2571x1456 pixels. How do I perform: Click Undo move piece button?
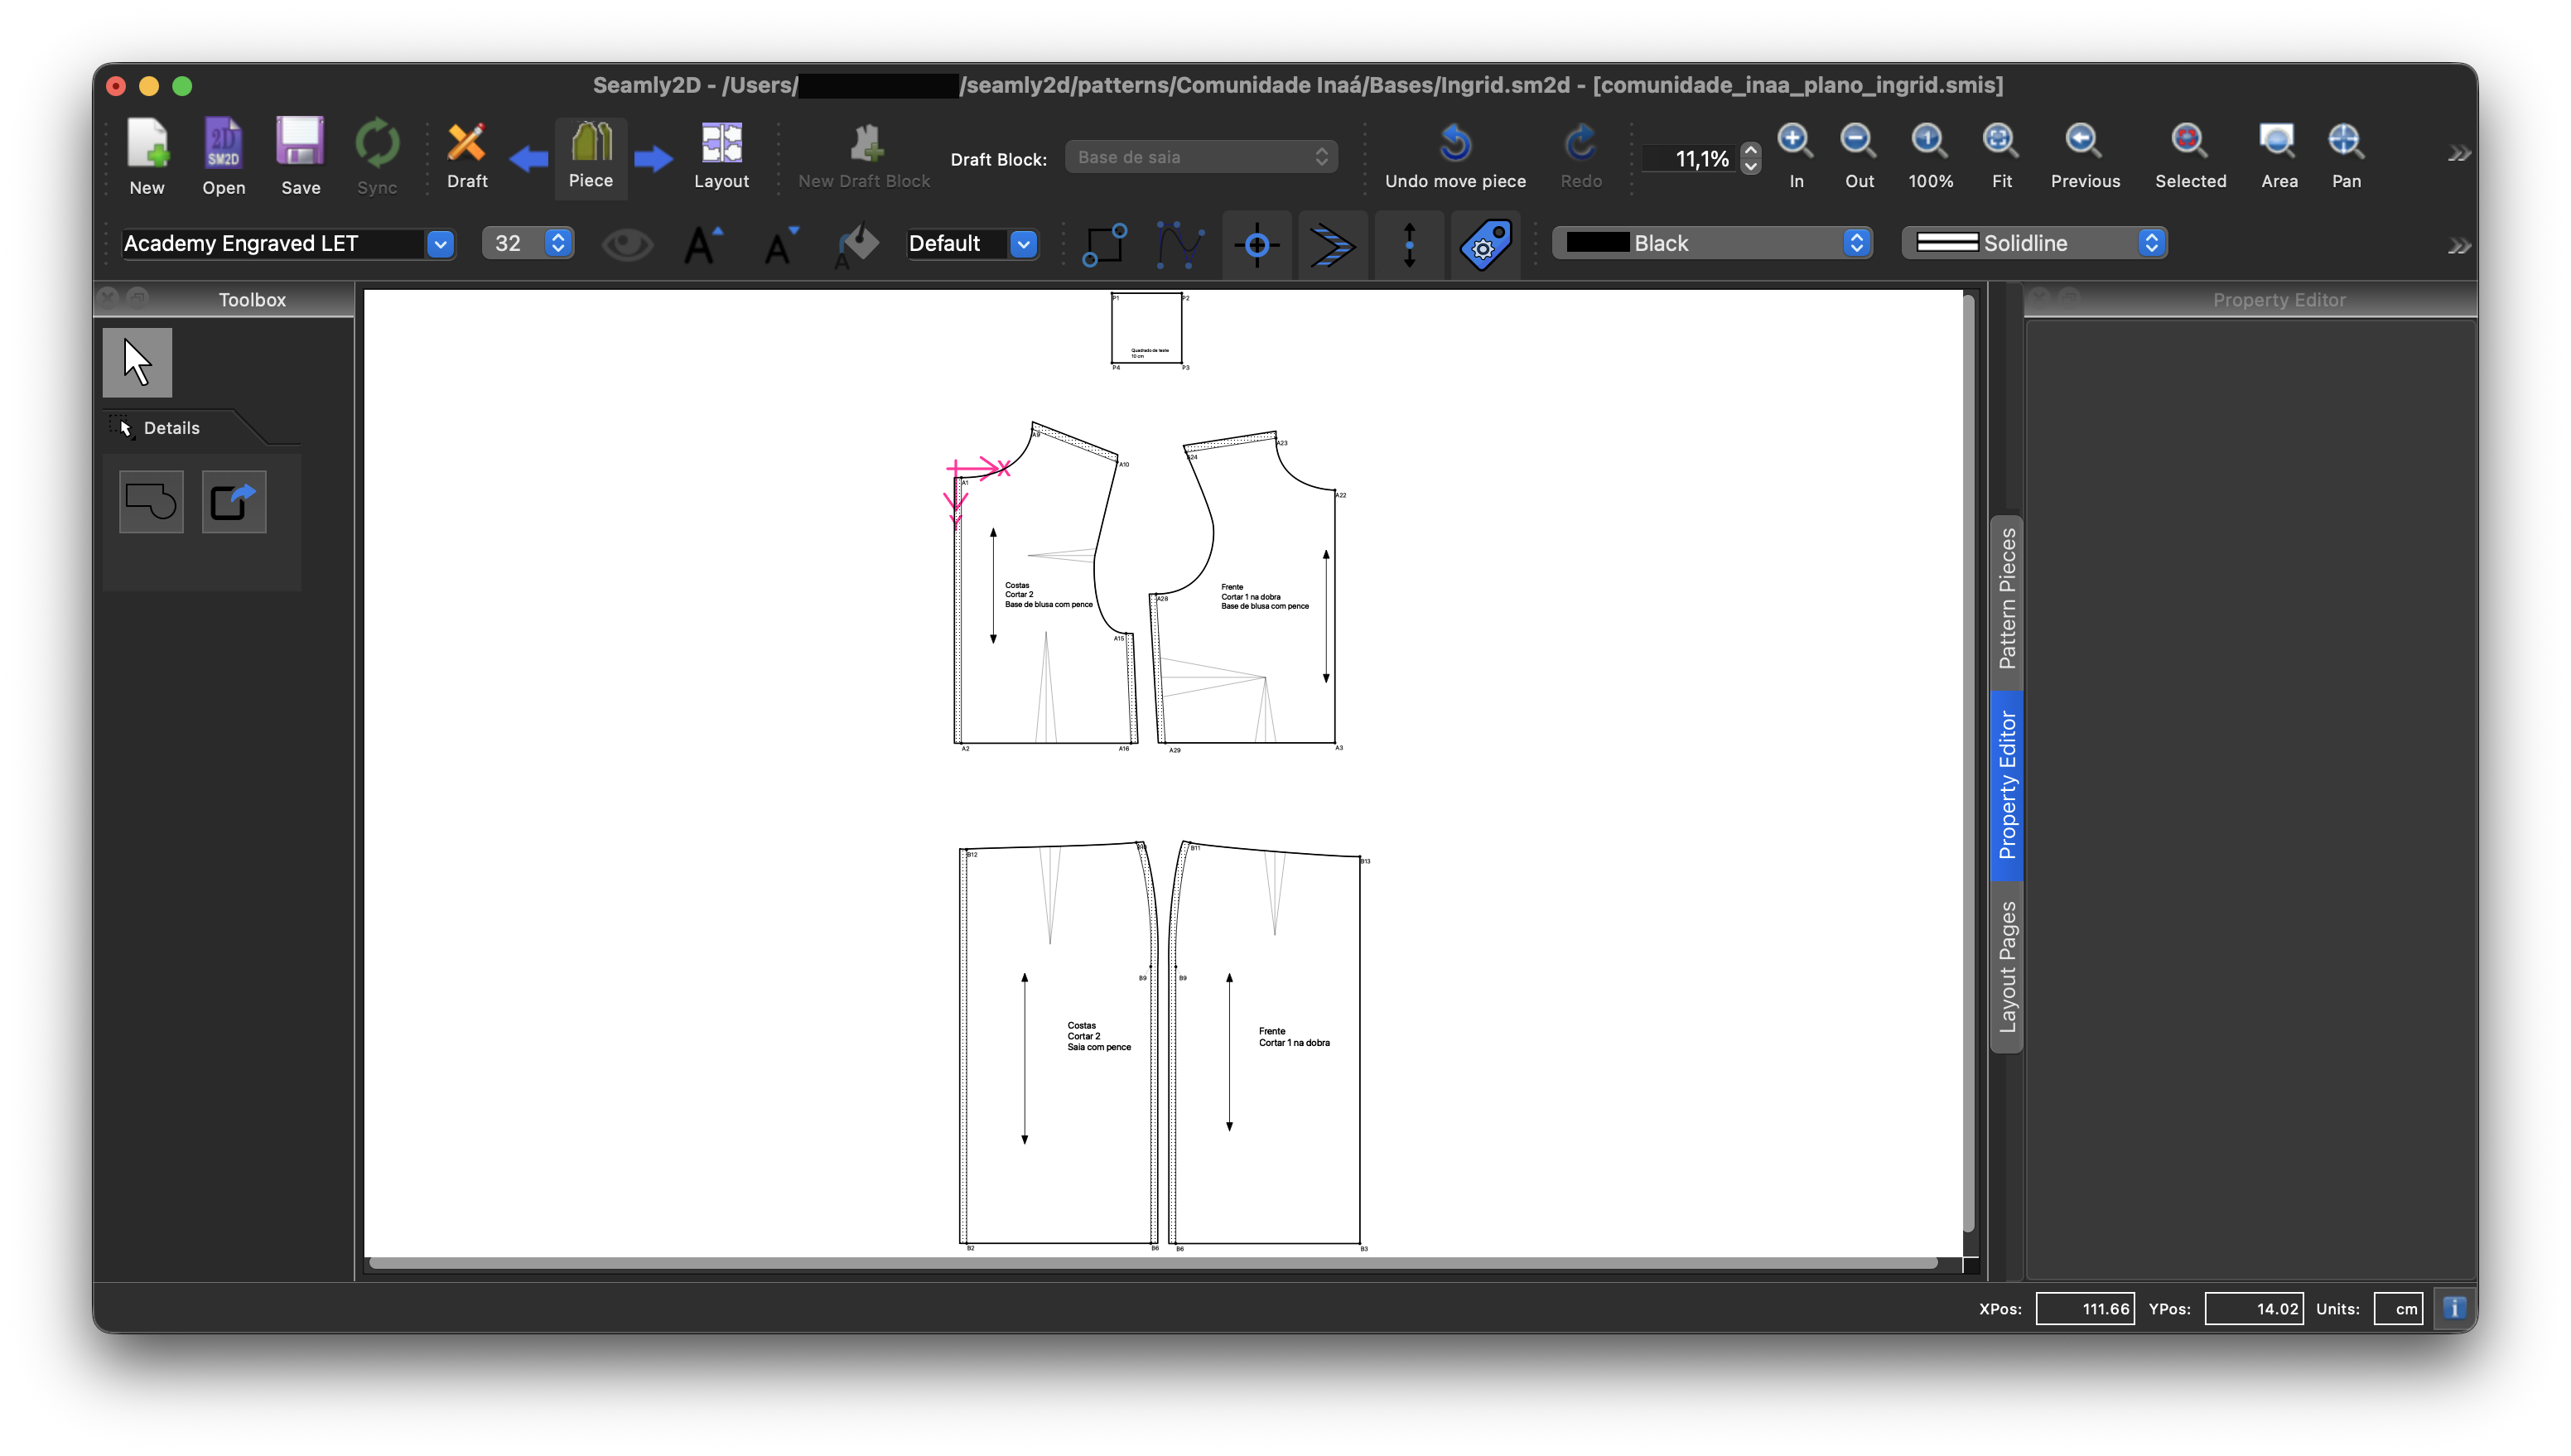pos(1454,155)
